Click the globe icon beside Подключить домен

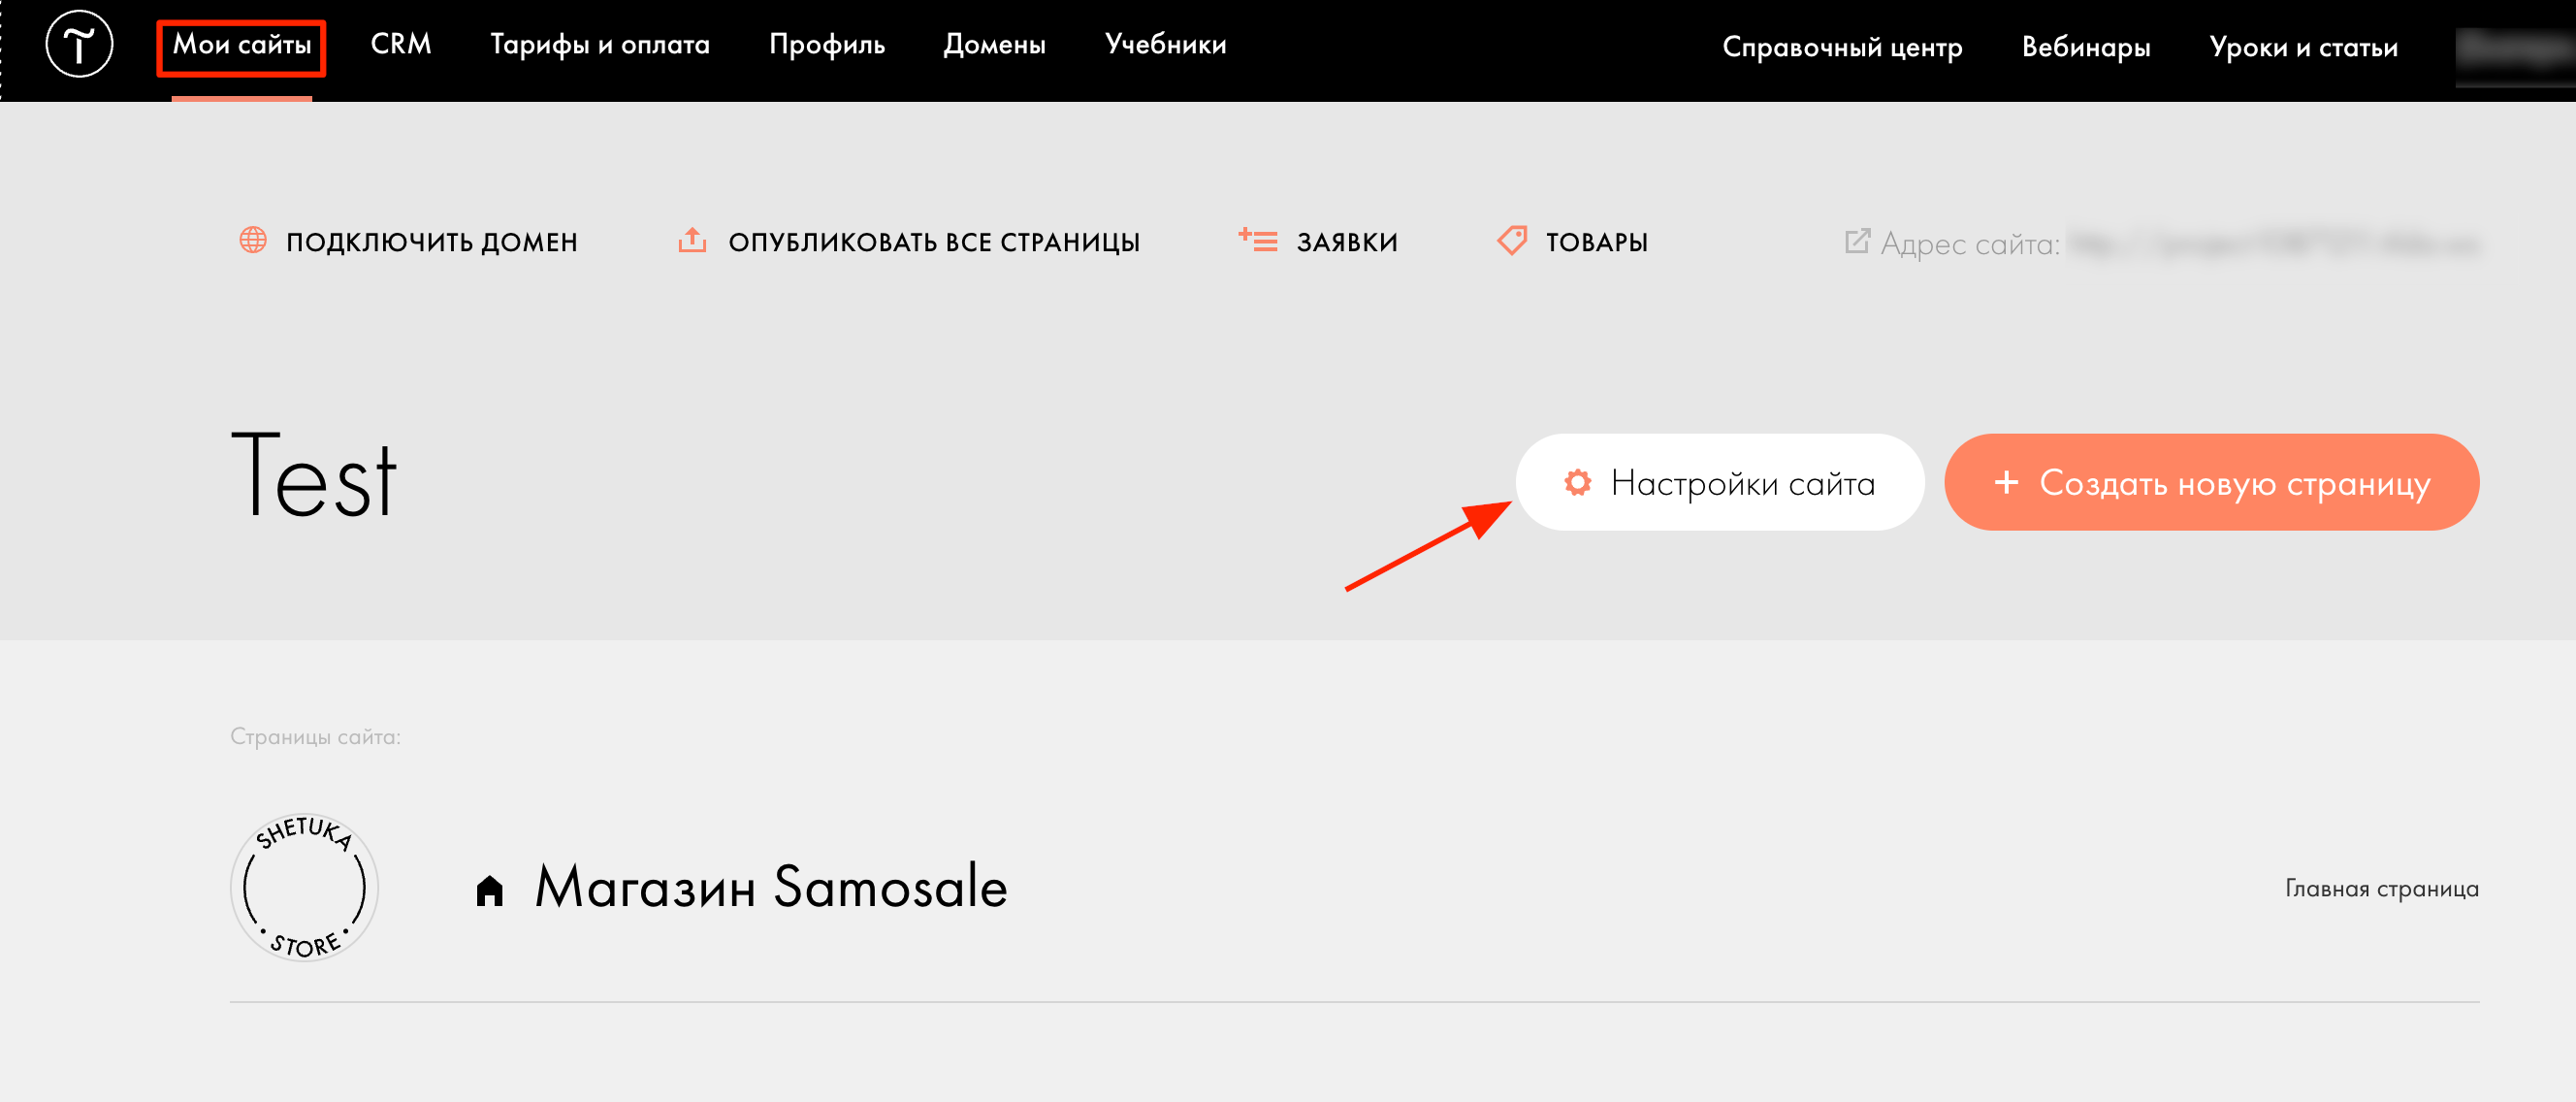point(253,240)
